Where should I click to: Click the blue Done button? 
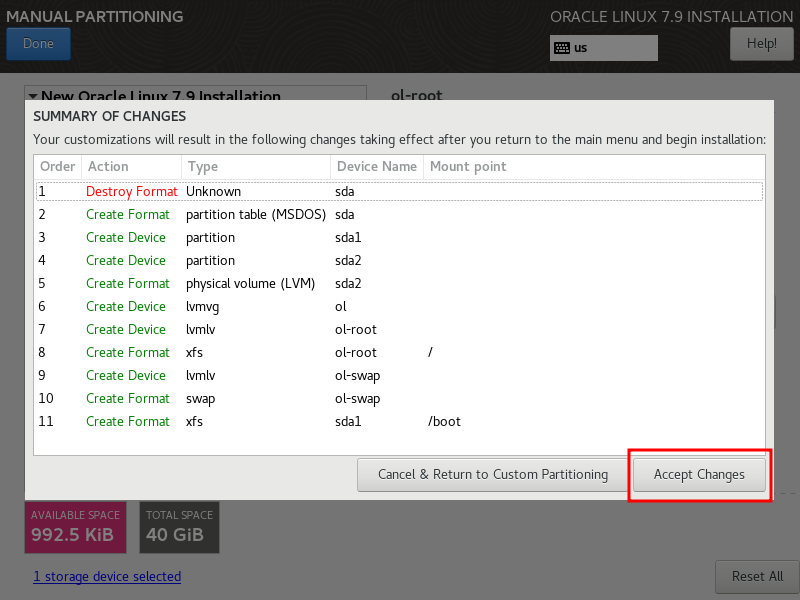pyautogui.click(x=38, y=44)
